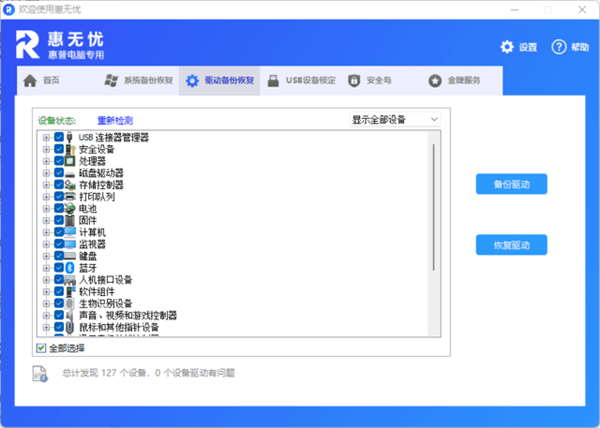Click the 监视器 monitor device icon
This screenshot has width=600, height=428.
pos(70,244)
